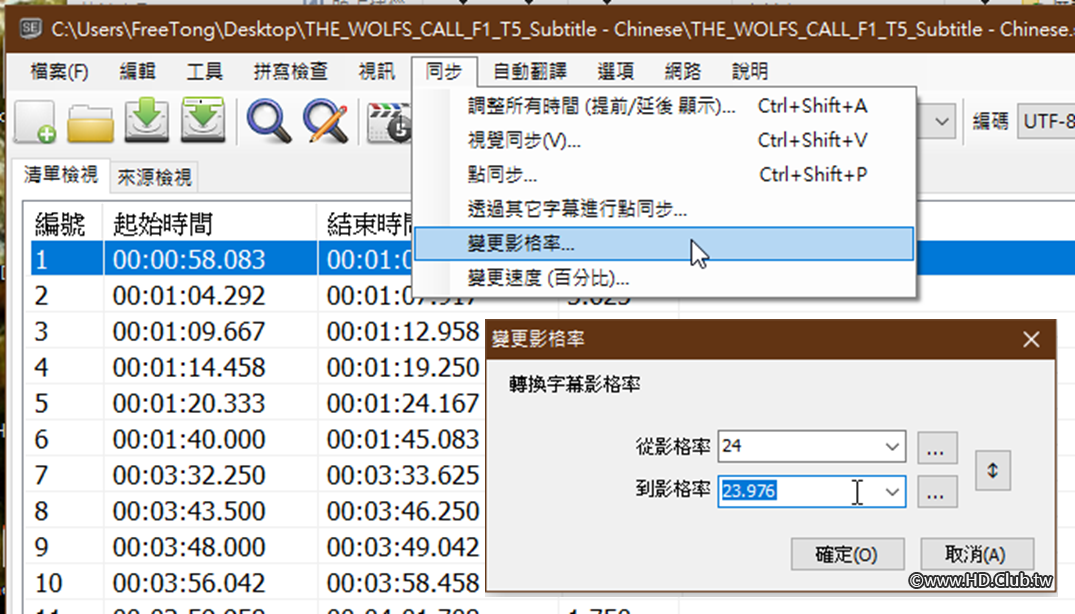Click the 到影格率 field showing 23.976
The height and width of the screenshot is (614, 1075).
(811, 491)
